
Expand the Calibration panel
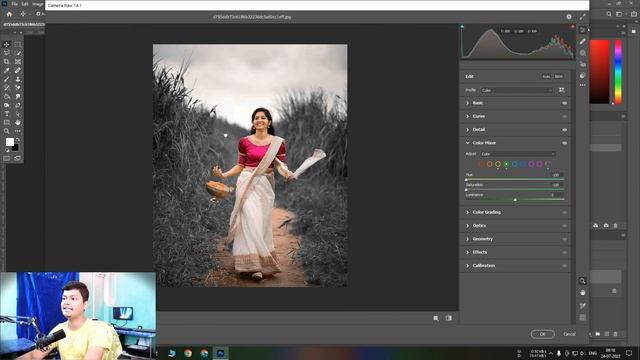pos(468,266)
